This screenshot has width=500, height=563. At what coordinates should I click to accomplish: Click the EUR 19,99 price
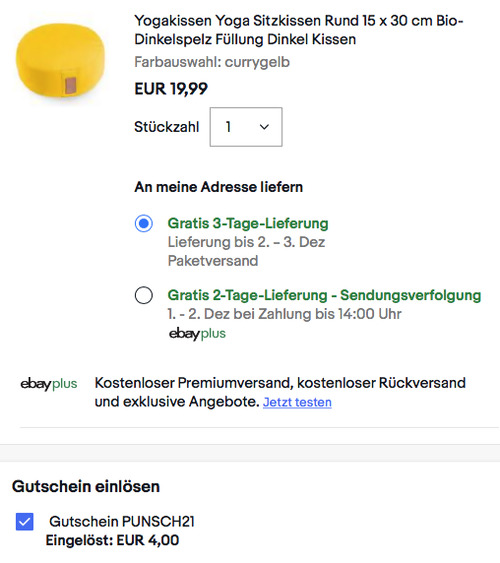tap(171, 89)
